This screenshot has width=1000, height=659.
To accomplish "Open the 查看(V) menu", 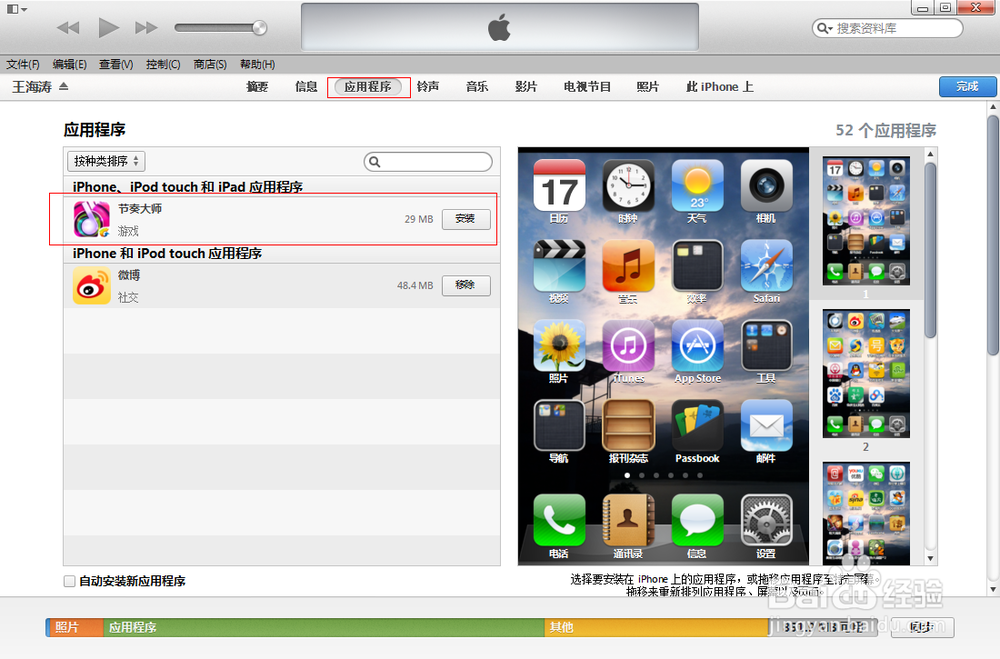I will tap(116, 64).
